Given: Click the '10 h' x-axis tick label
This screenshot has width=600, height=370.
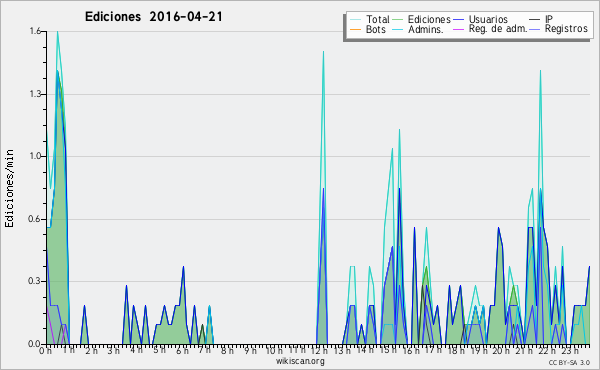Looking at the screenshot, I should (x=274, y=351).
